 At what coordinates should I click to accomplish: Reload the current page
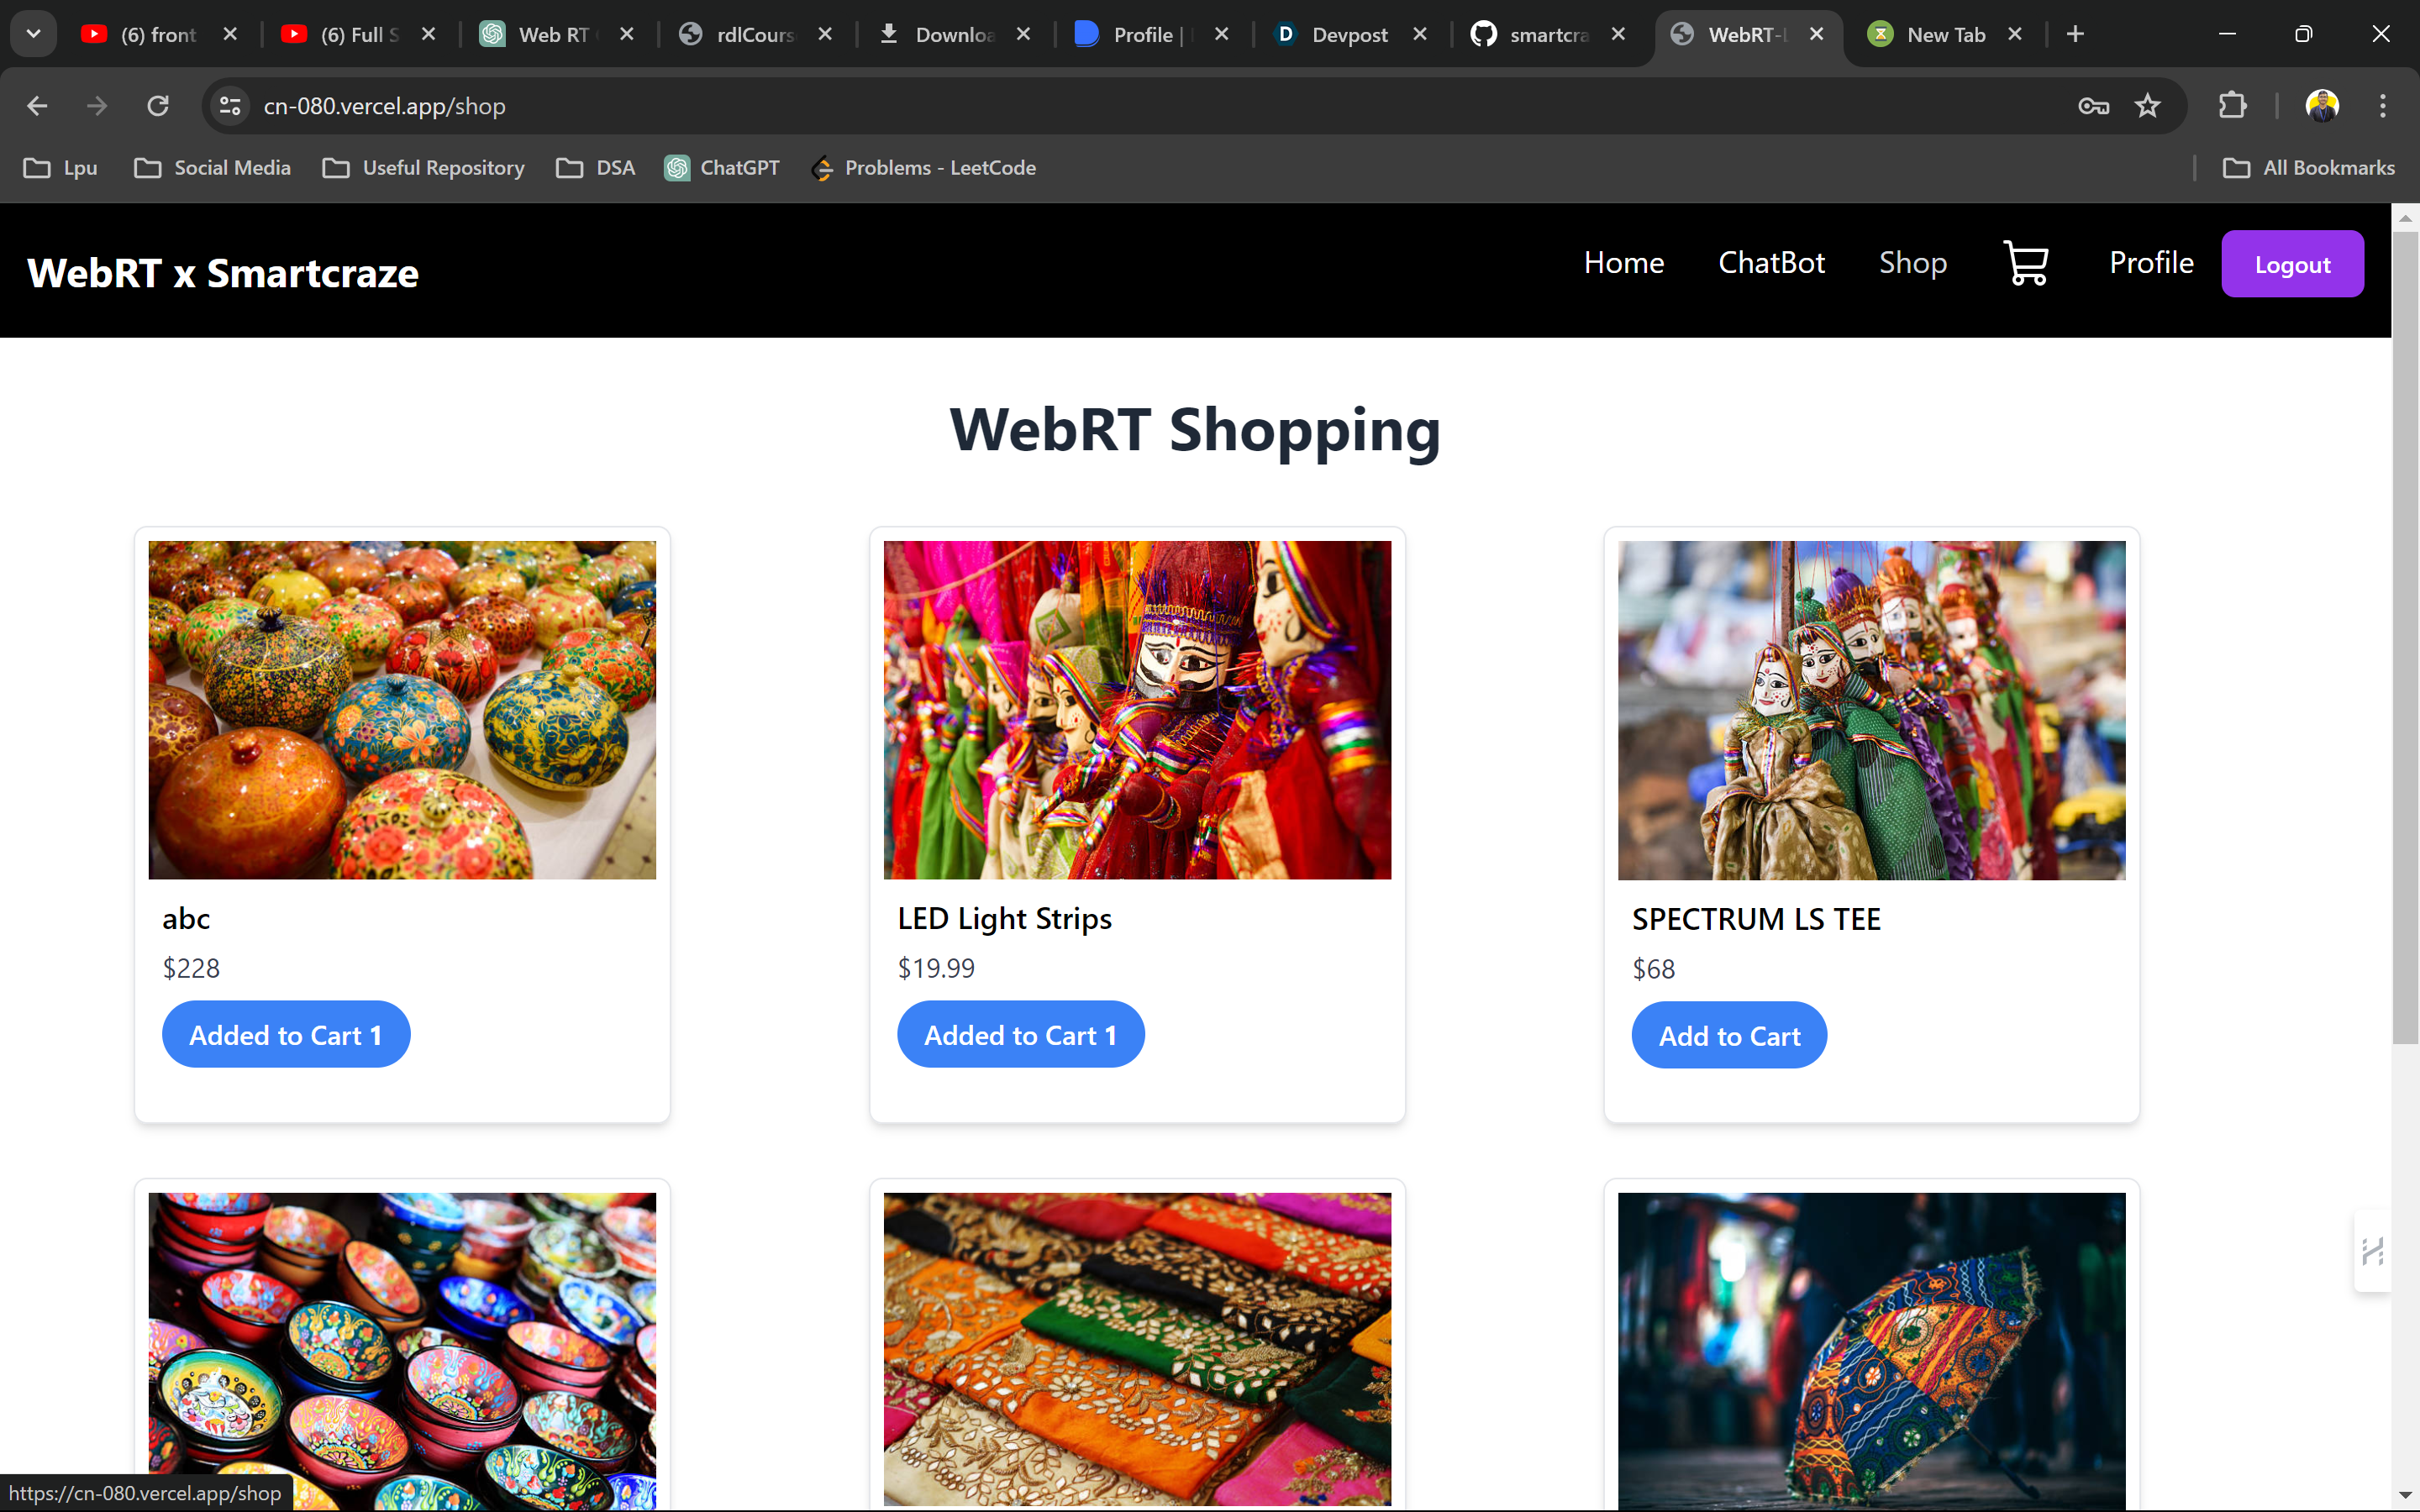158,106
